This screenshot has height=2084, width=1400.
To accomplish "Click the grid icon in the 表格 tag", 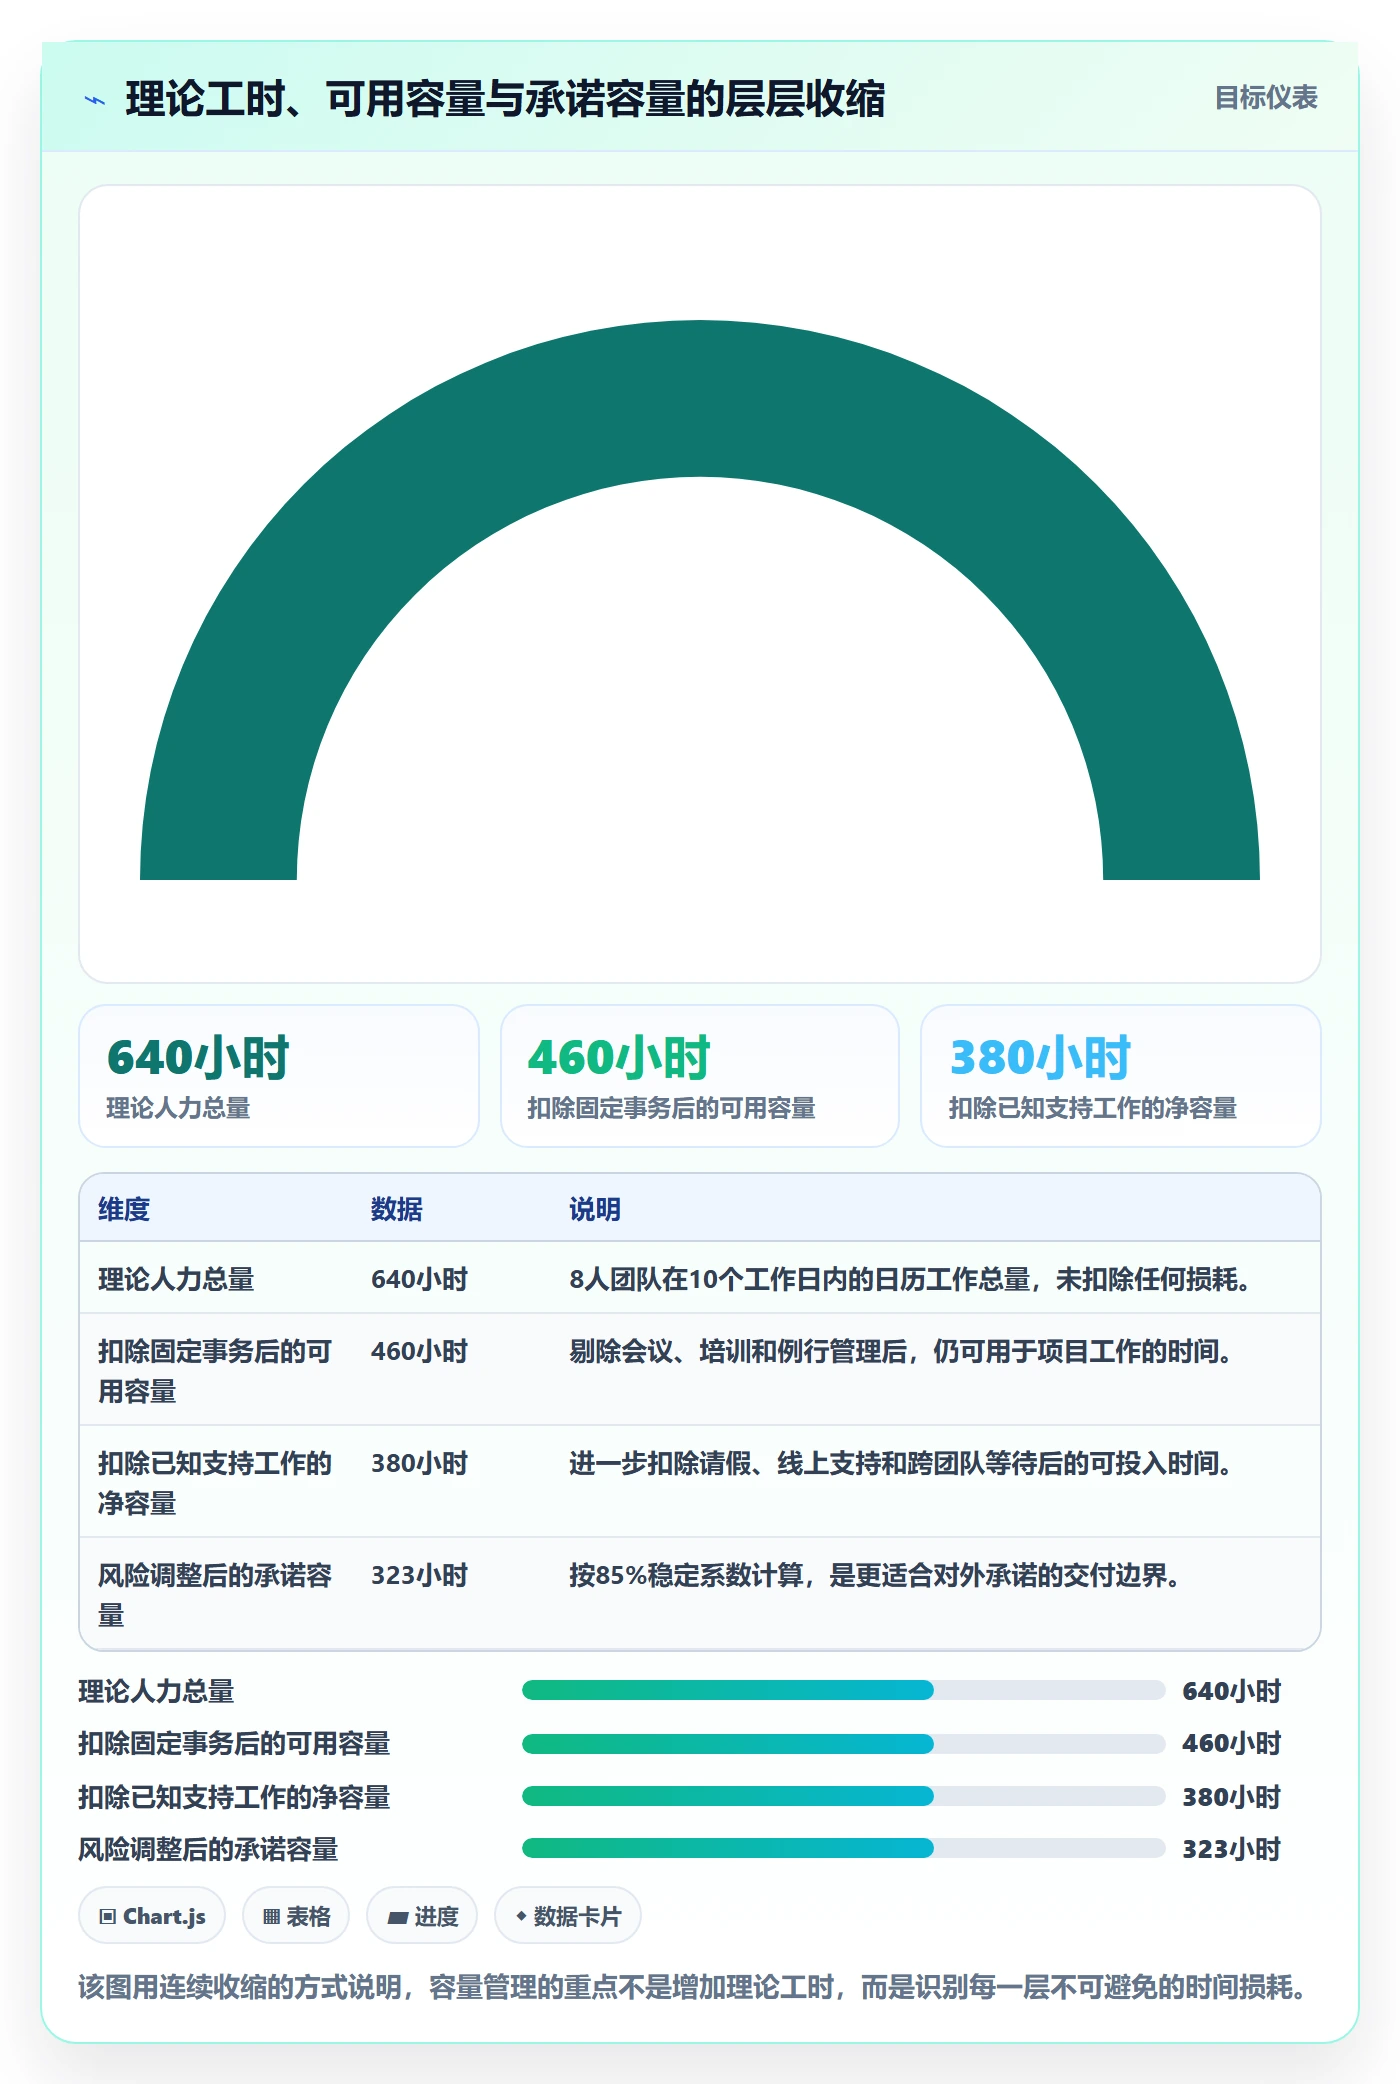I will click(x=271, y=1917).
